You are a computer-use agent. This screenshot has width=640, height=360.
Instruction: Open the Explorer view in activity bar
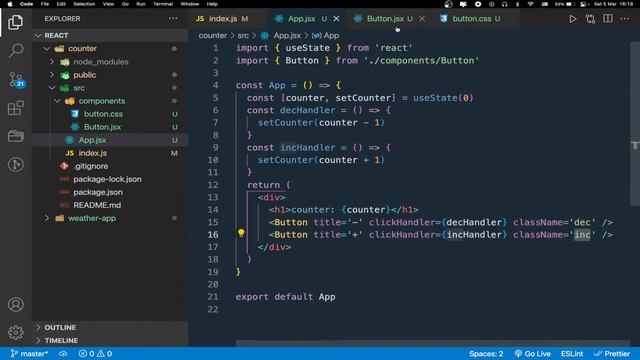[16, 22]
